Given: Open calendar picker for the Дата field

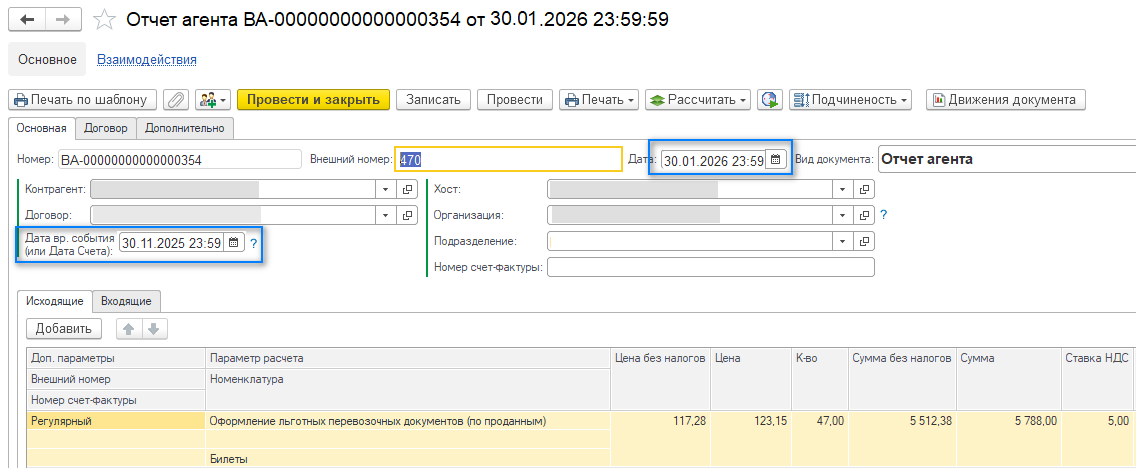Looking at the screenshot, I should pyautogui.click(x=775, y=160).
